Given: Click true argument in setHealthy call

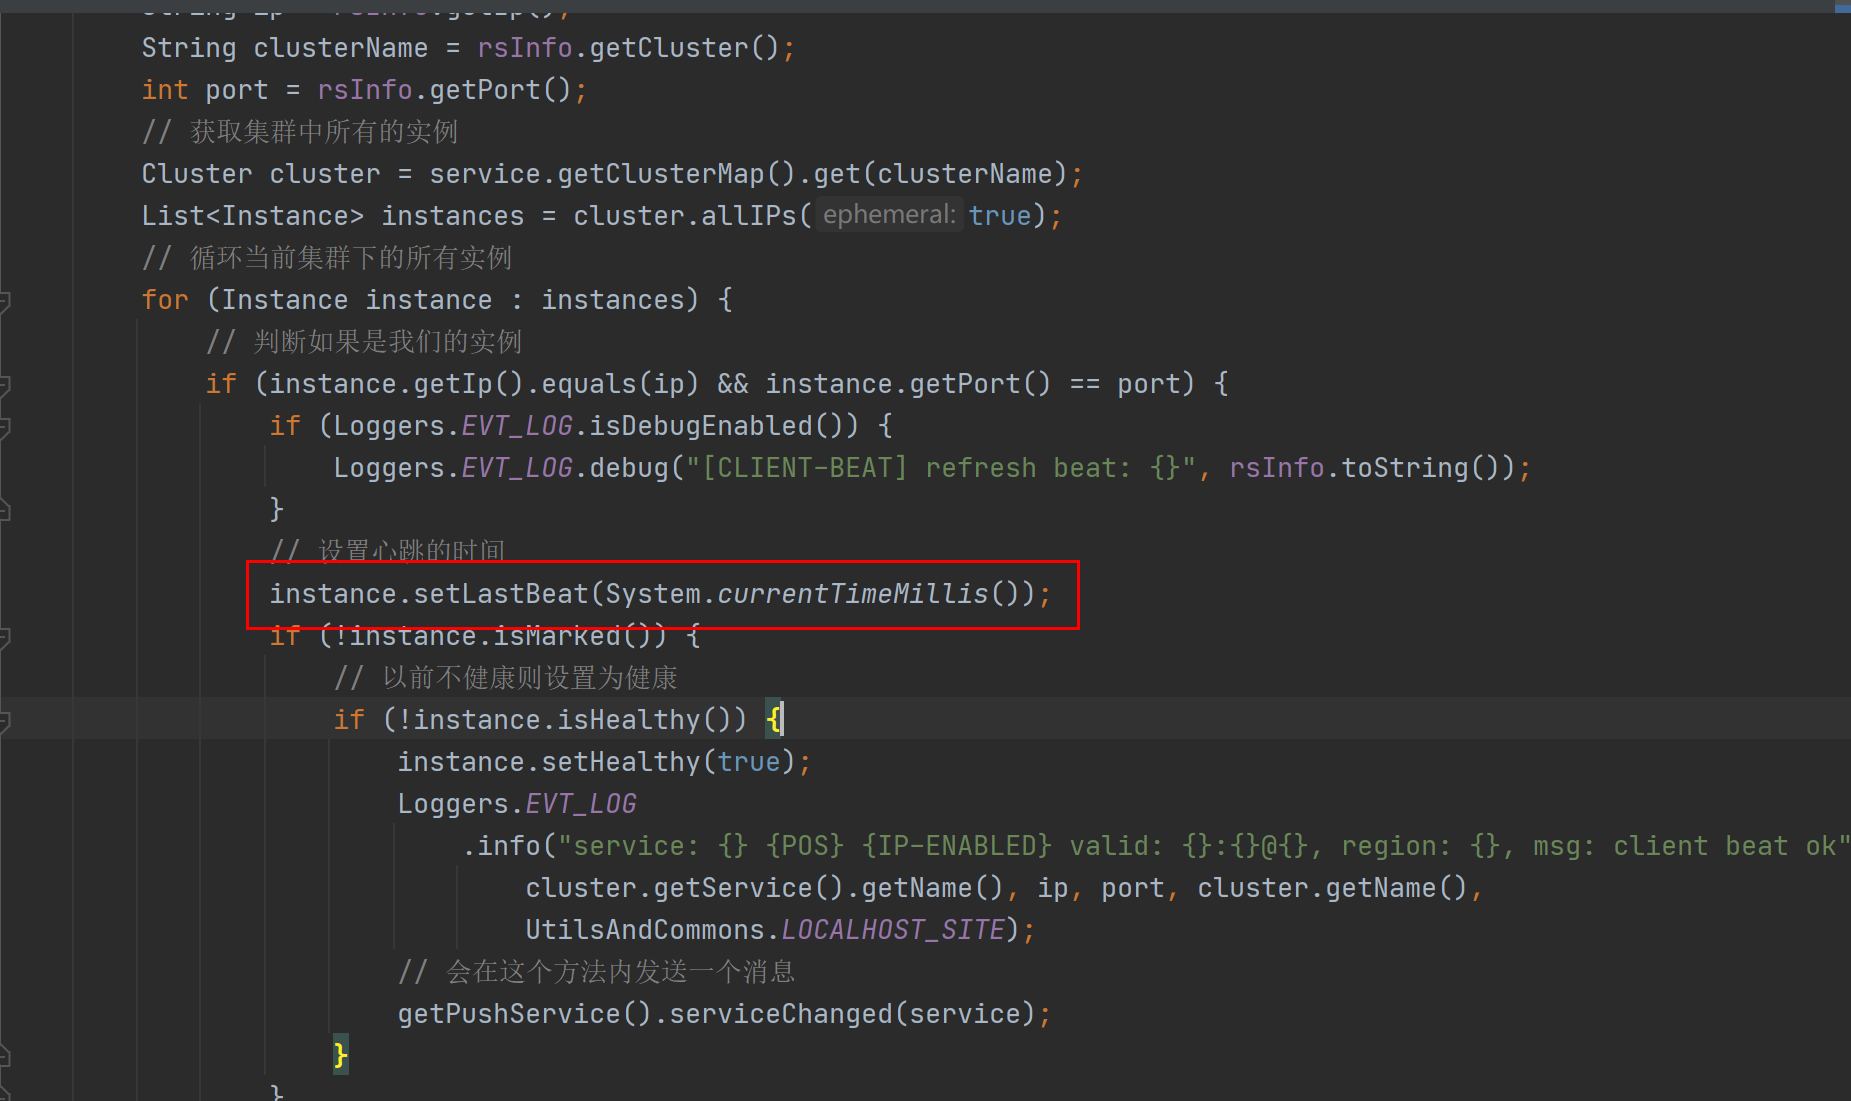Looking at the screenshot, I should [x=749, y=762].
